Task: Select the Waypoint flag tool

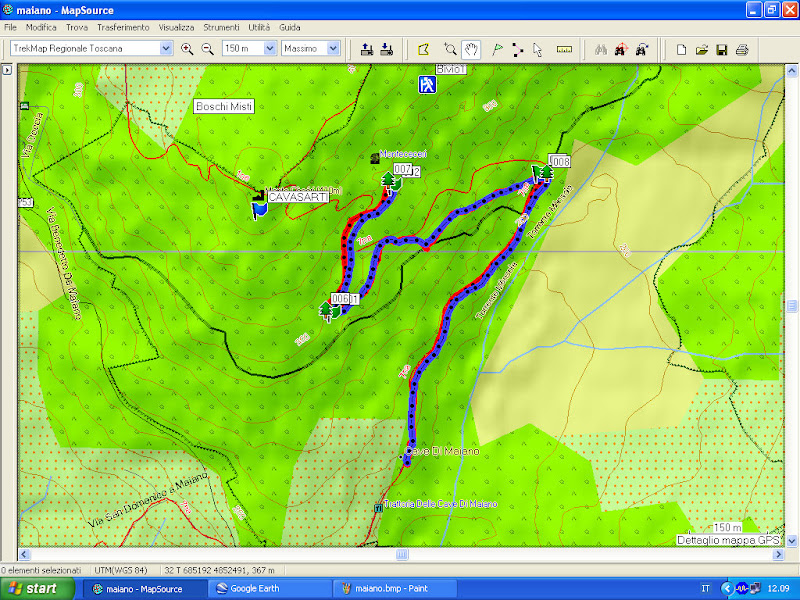Action: pos(497,49)
